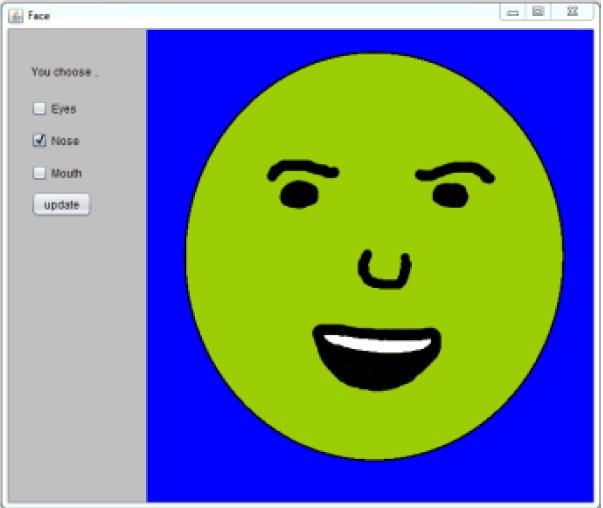The height and width of the screenshot is (508, 603).
Task: Click the black area of the smiling mouth
Action: pyautogui.click(x=375, y=372)
